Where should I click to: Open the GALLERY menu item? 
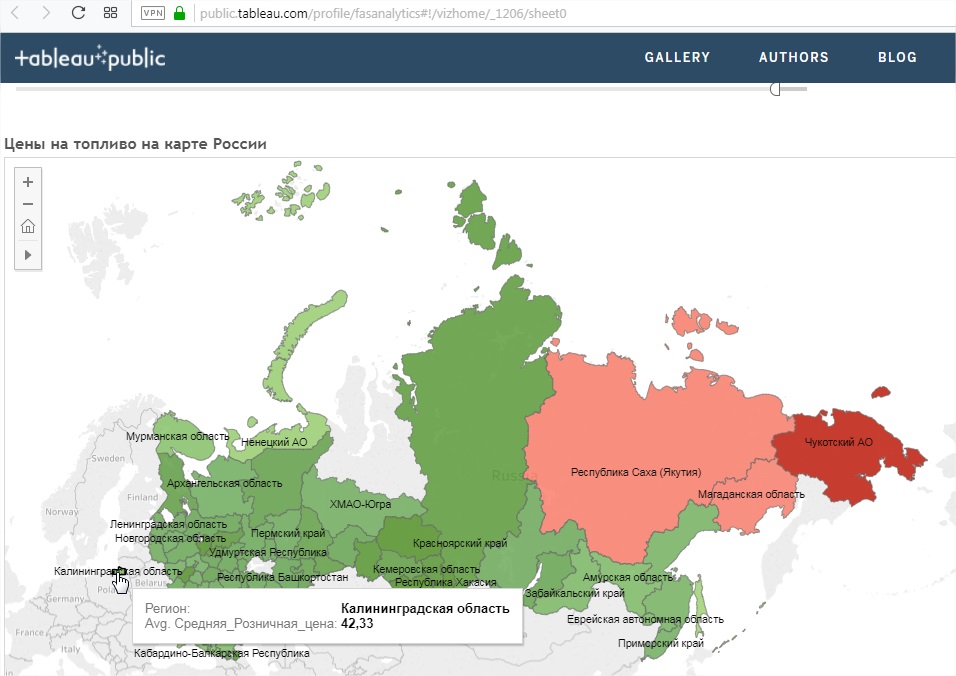click(x=677, y=57)
